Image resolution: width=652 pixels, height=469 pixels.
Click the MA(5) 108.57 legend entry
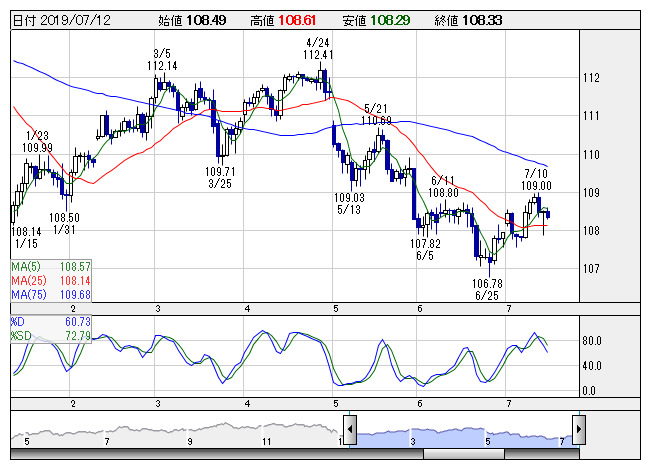51,267
